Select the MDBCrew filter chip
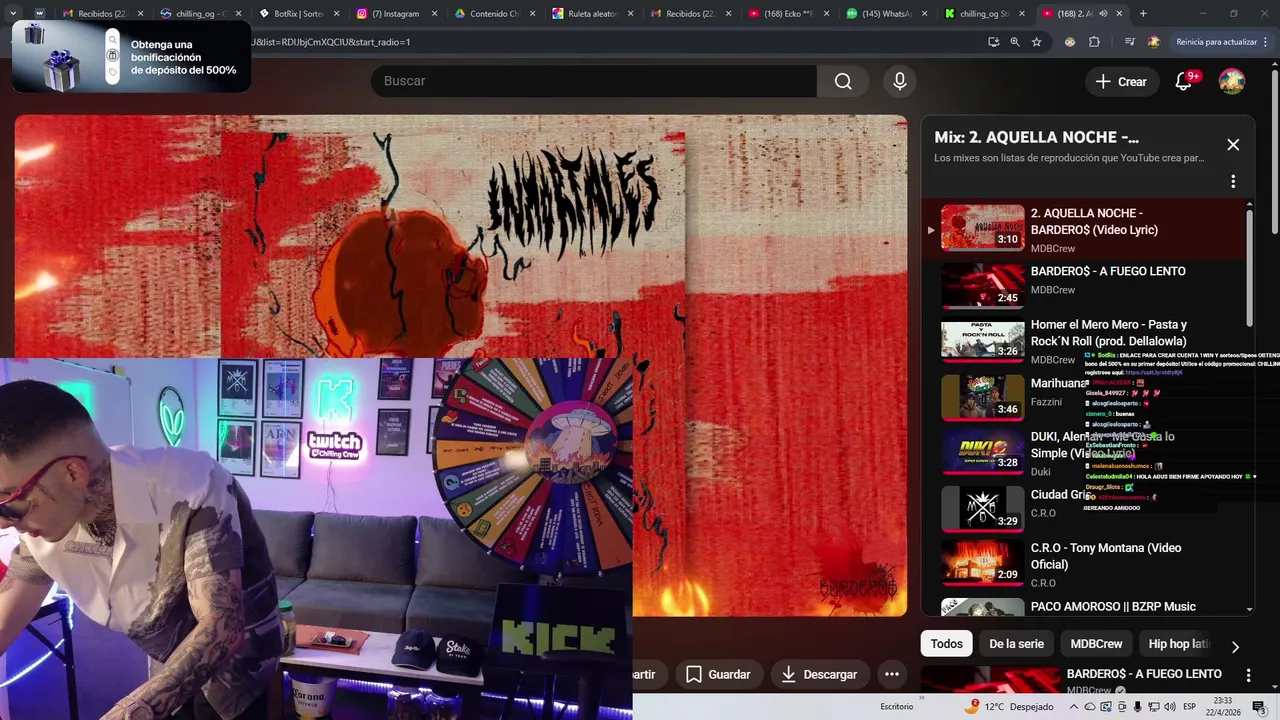1280x720 pixels. (1096, 644)
